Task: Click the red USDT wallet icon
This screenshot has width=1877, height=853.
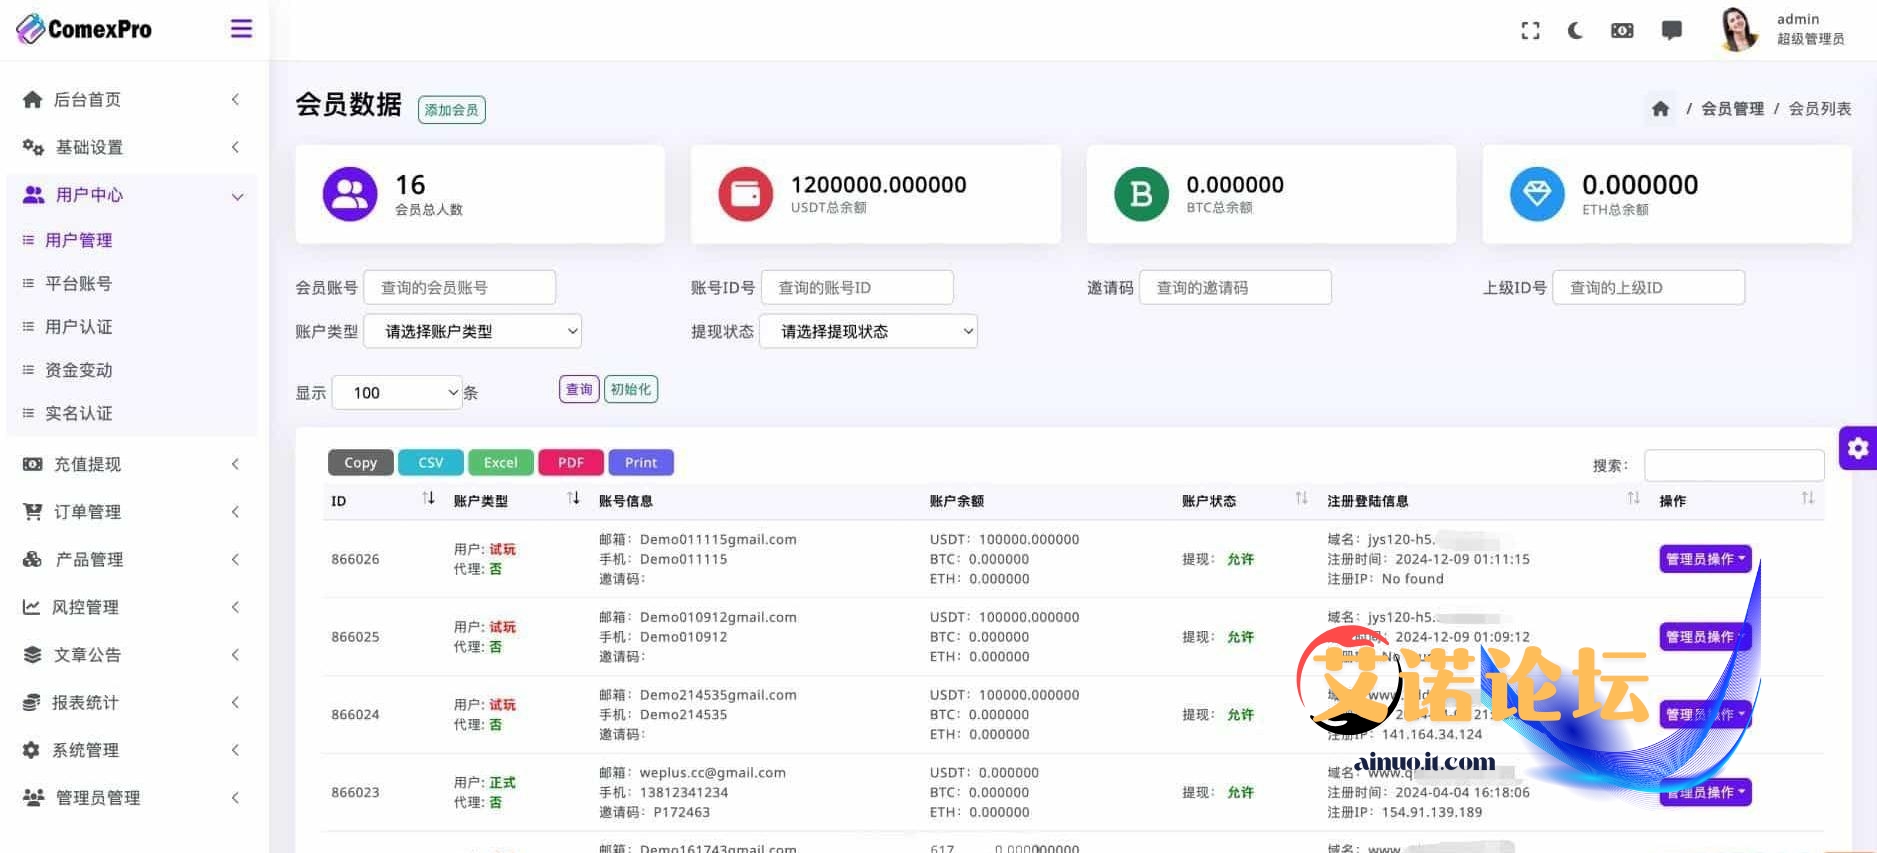Action: (745, 194)
